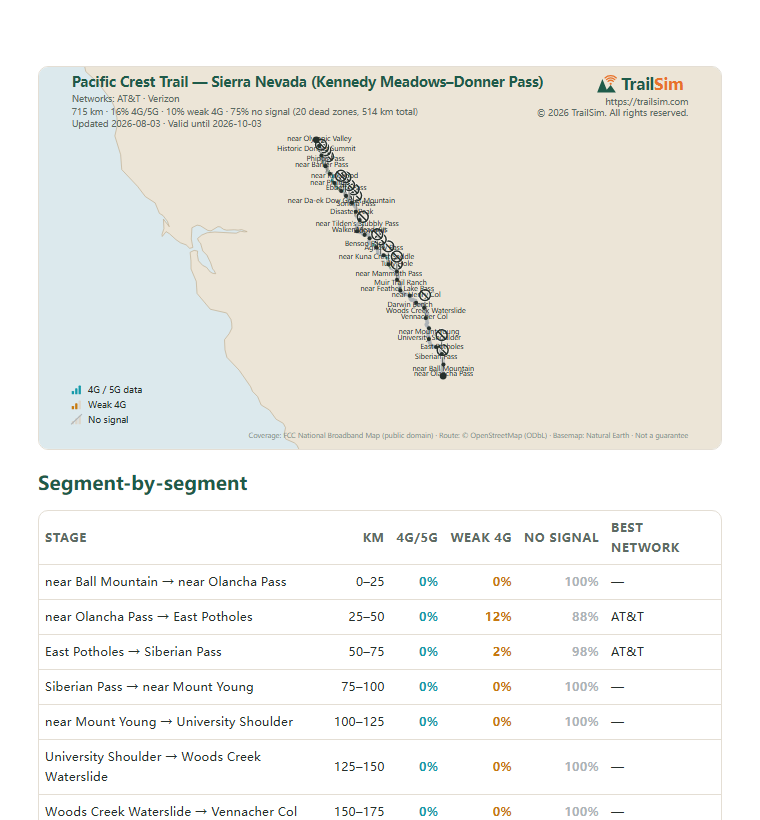This screenshot has width=760, height=820.
Task: Click the trail start dot near Olympic Valley
Action: tap(316, 140)
